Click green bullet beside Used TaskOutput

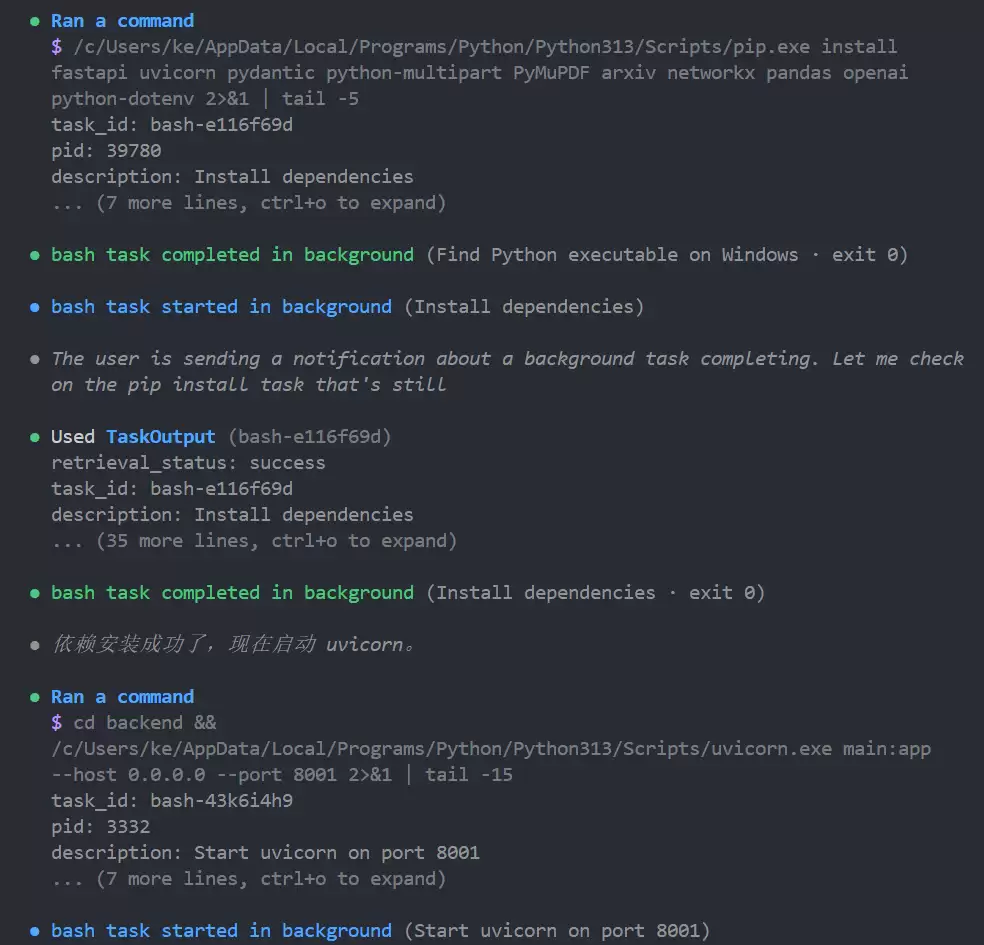pos(35,437)
